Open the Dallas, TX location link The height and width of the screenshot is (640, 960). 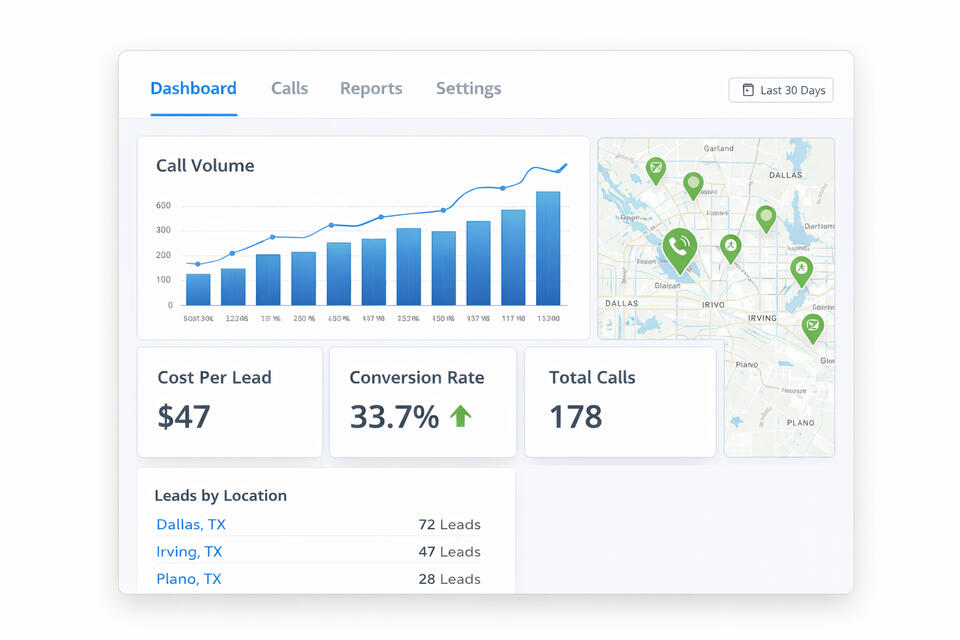tap(191, 524)
